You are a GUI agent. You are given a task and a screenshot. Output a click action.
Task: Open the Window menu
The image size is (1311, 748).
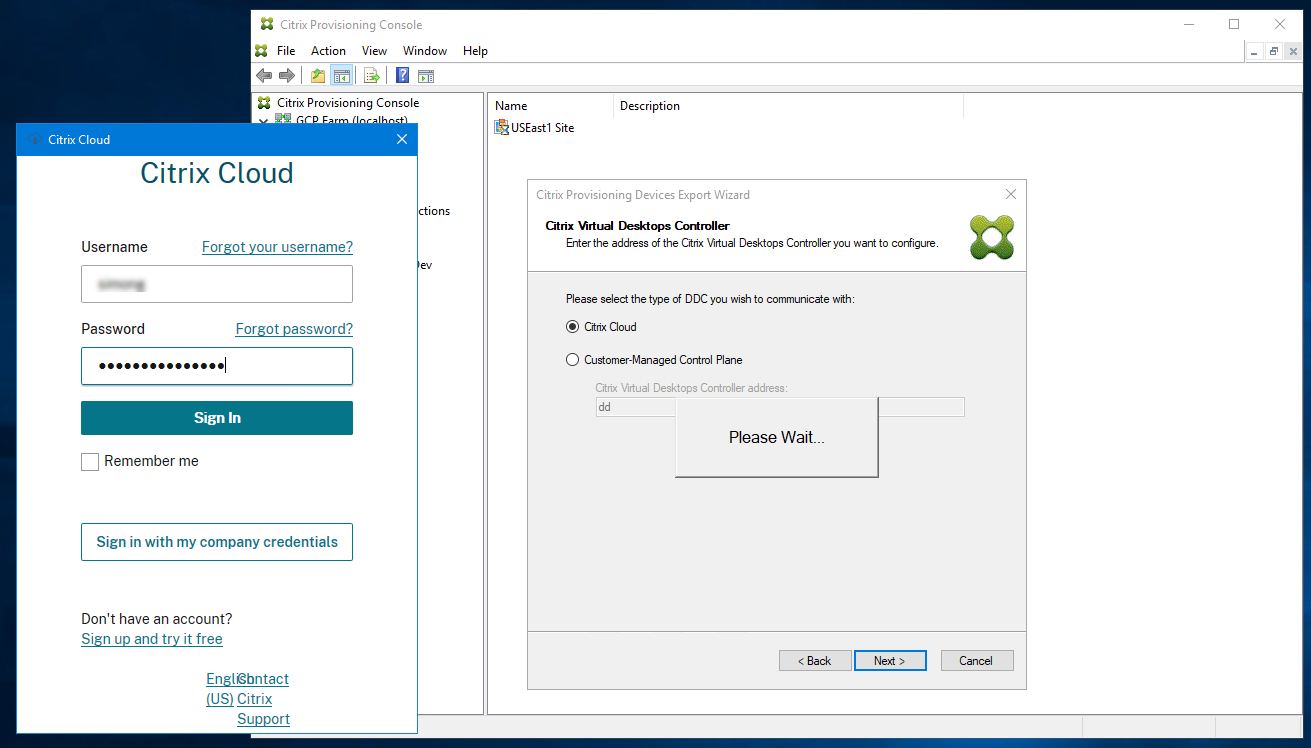point(424,50)
